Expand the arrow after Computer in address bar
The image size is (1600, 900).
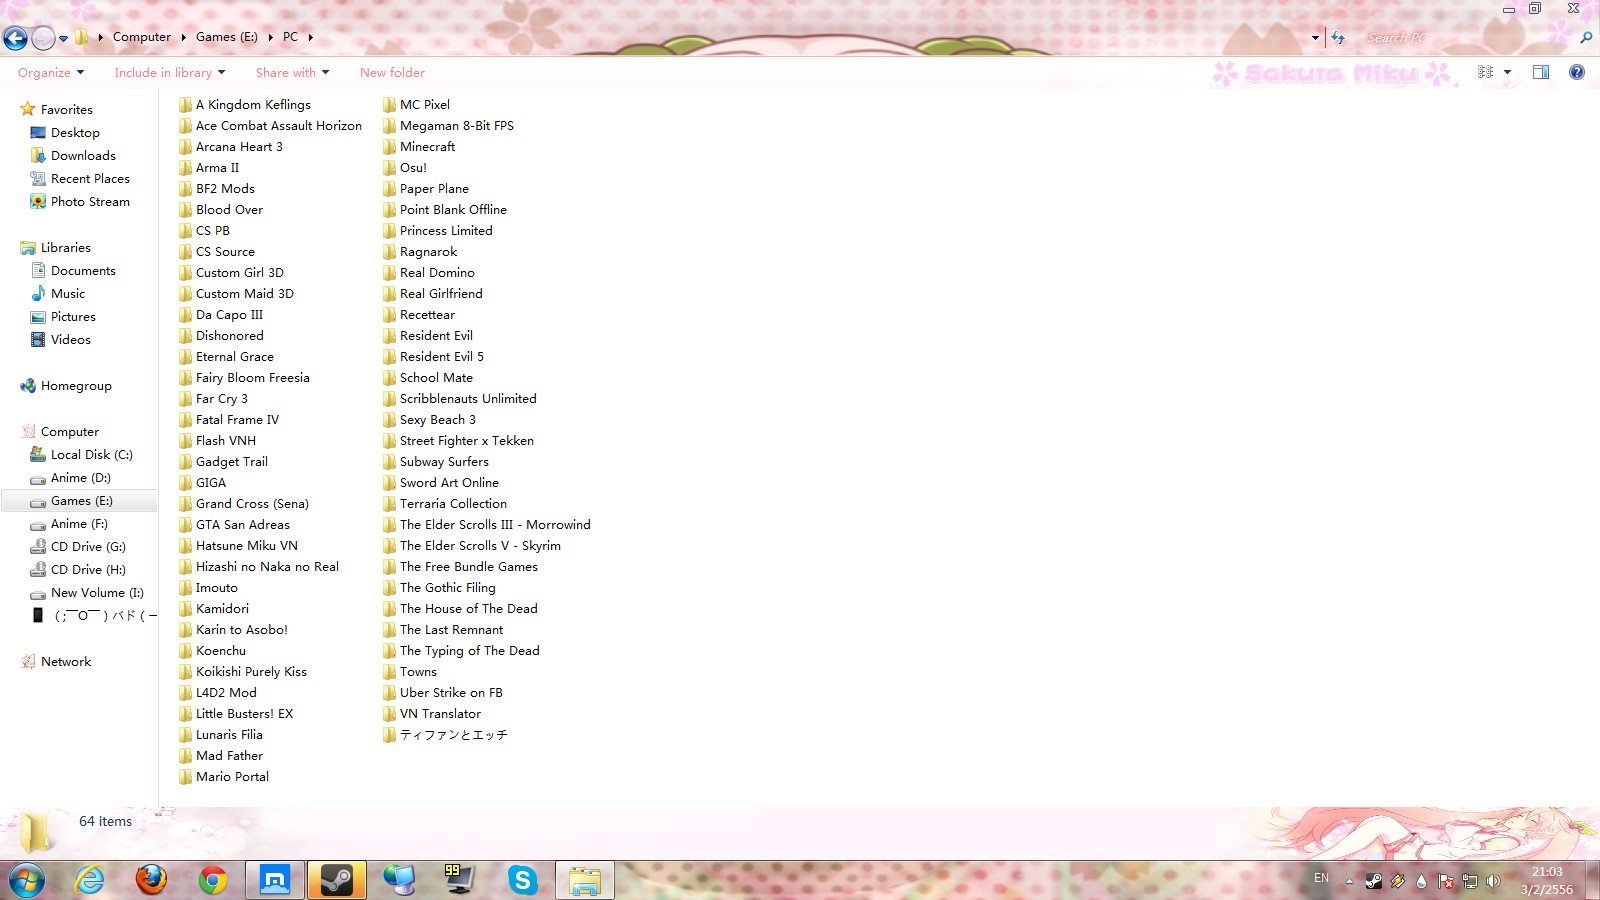click(x=184, y=37)
